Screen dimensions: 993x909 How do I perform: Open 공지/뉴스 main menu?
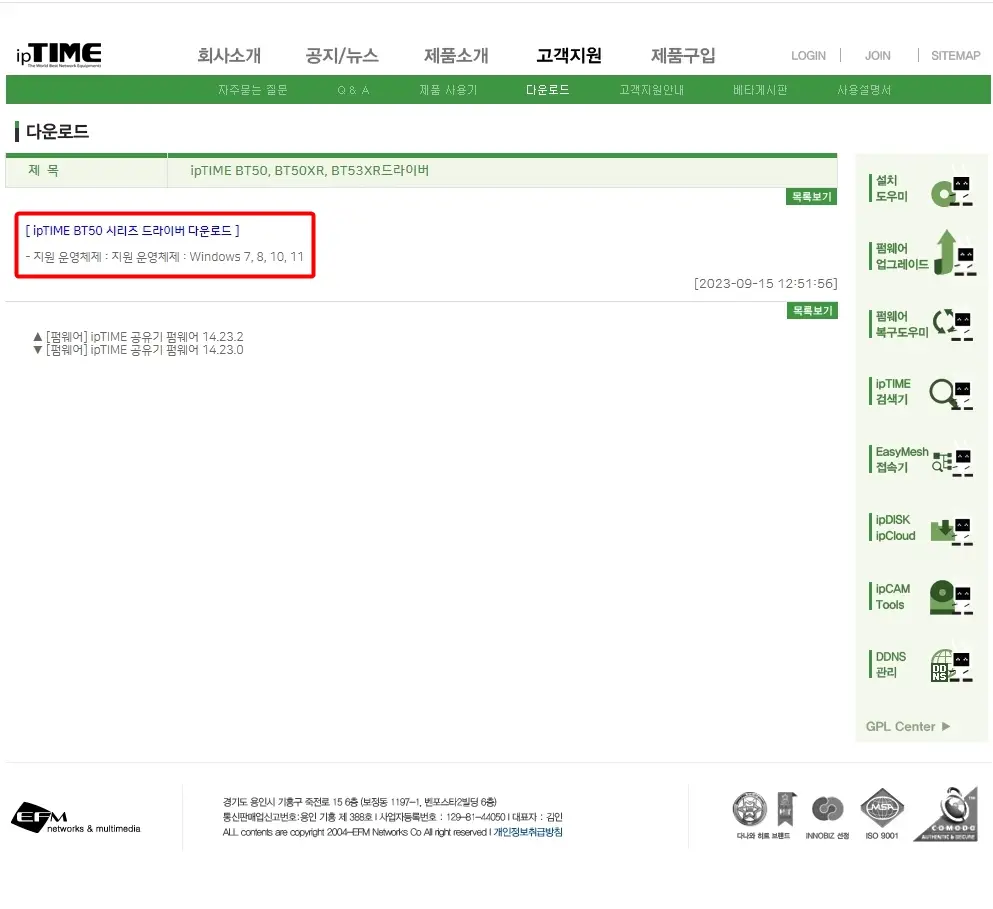click(342, 56)
